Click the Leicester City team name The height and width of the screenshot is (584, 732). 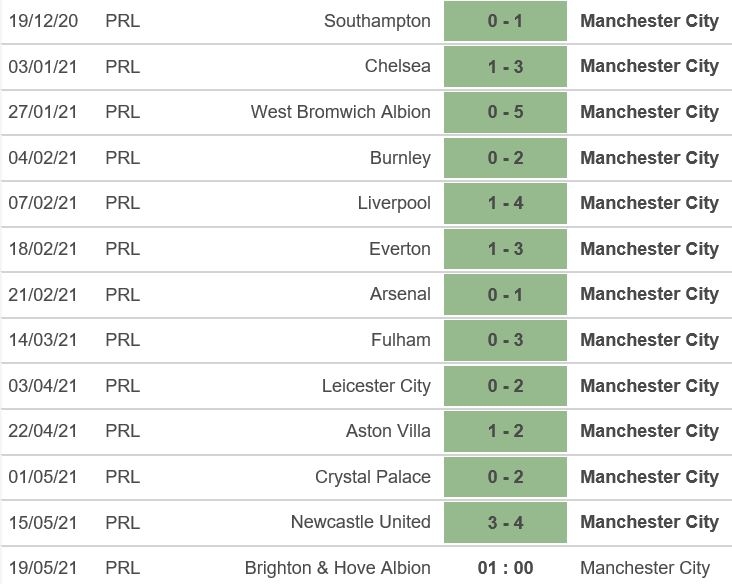coord(376,386)
